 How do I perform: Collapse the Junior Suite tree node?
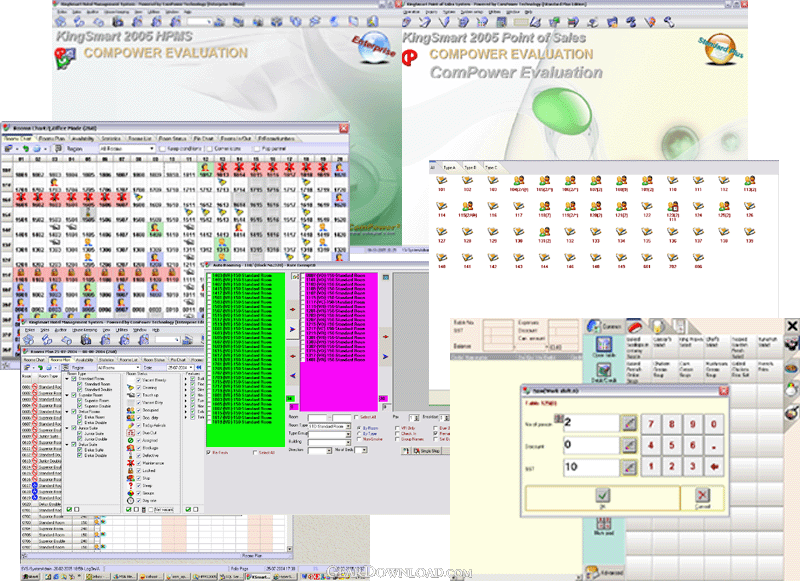(x=67, y=428)
